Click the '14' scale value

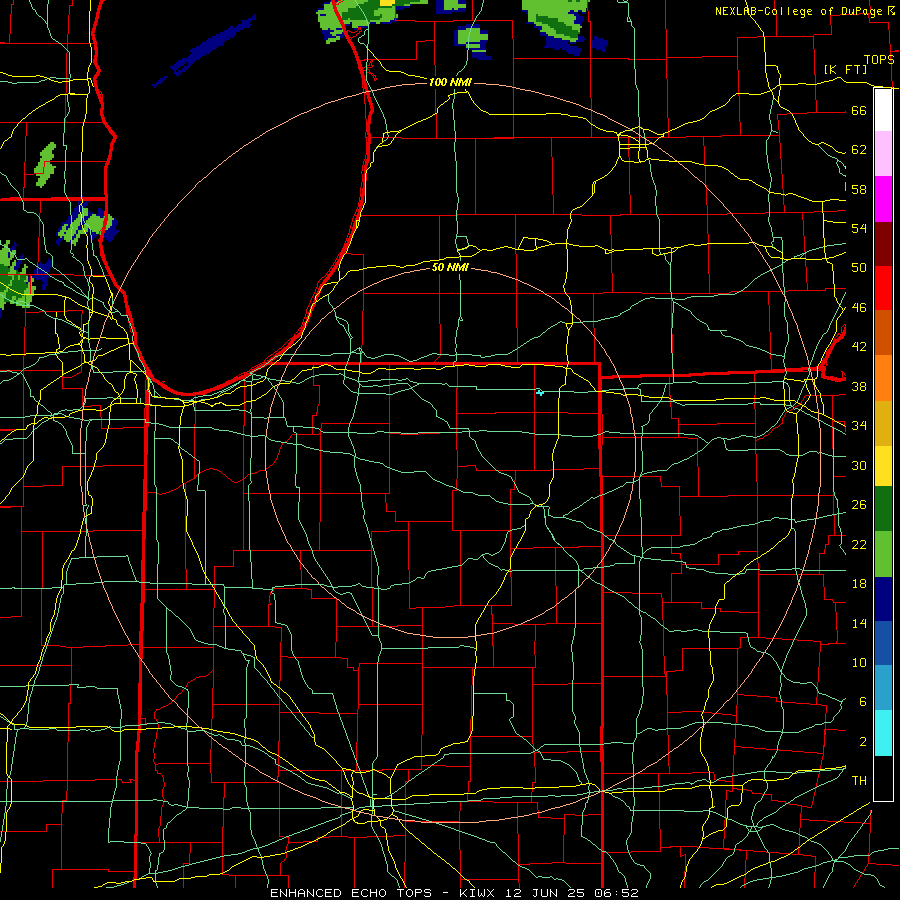(859, 623)
